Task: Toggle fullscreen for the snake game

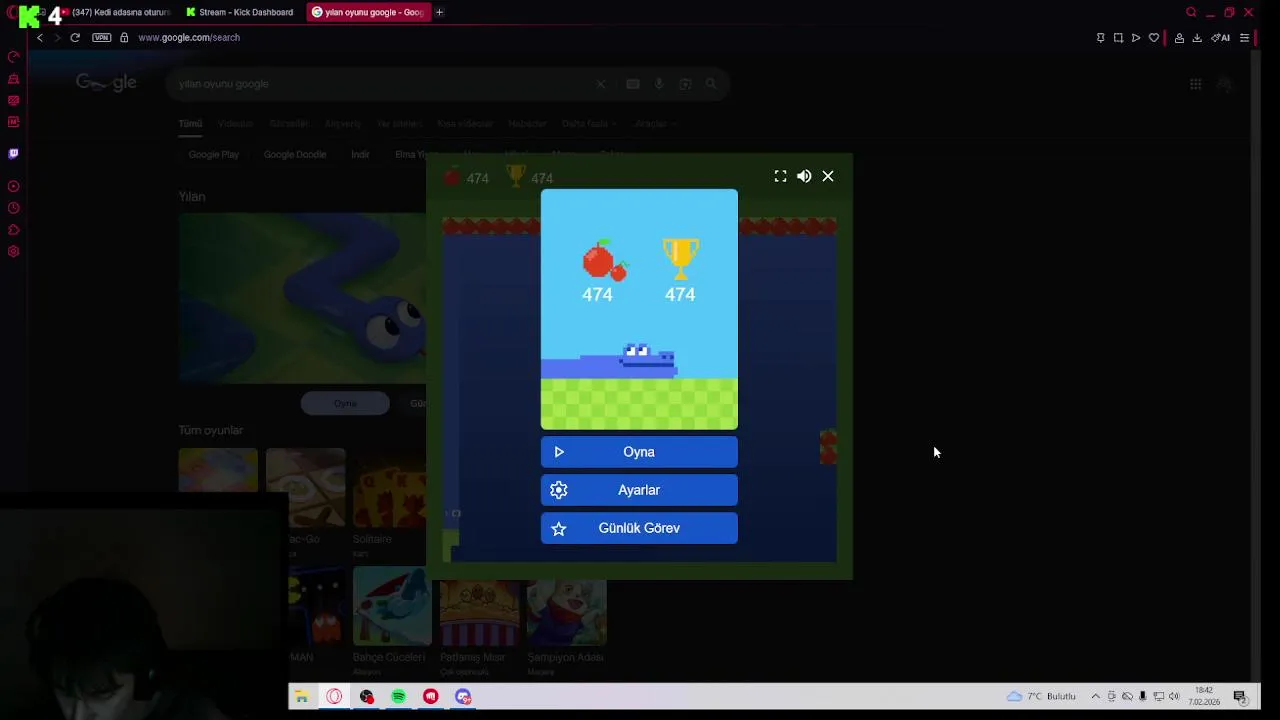Action: click(x=780, y=176)
